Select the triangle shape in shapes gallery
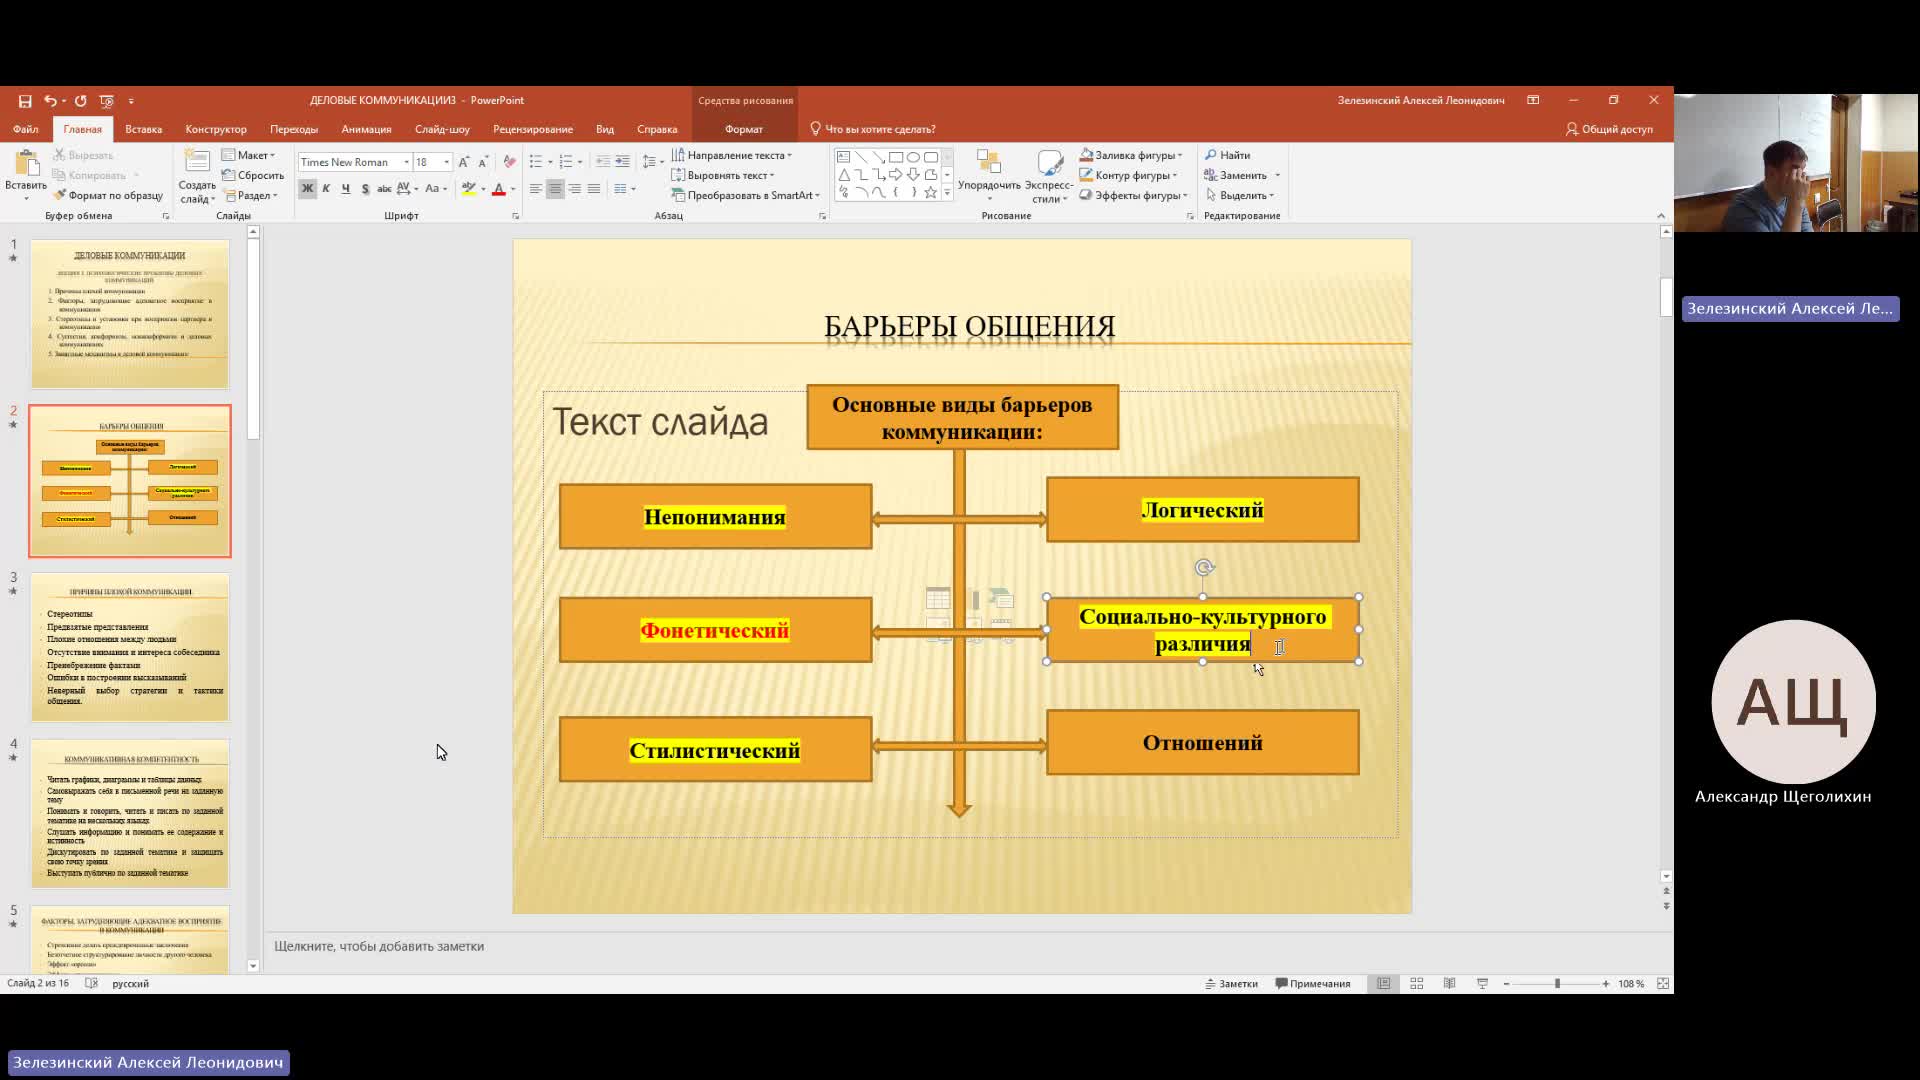 (843, 175)
